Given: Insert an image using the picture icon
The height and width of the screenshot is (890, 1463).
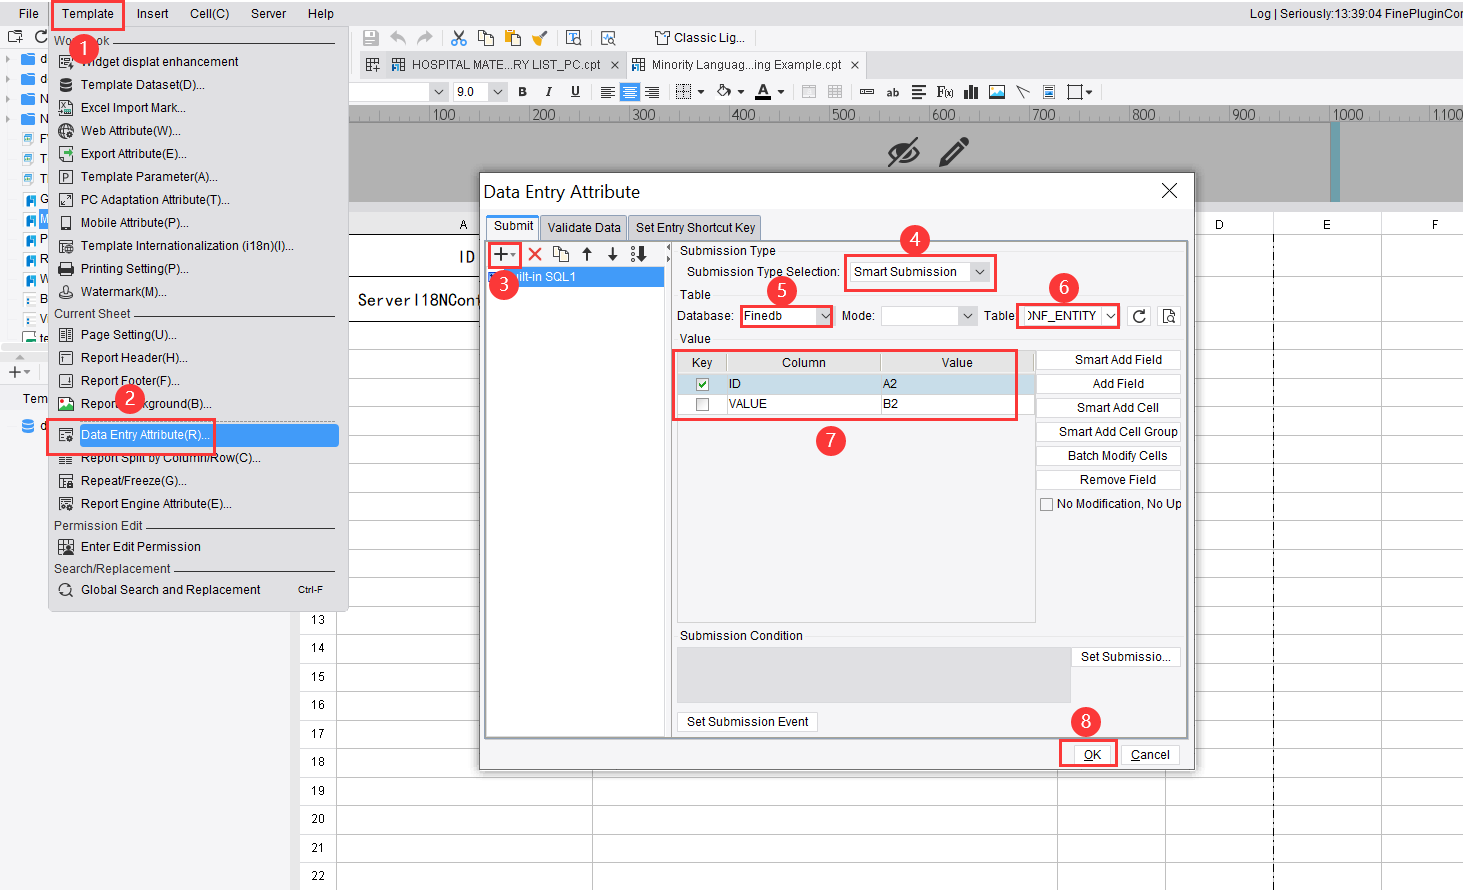Looking at the screenshot, I should point(996,91).
